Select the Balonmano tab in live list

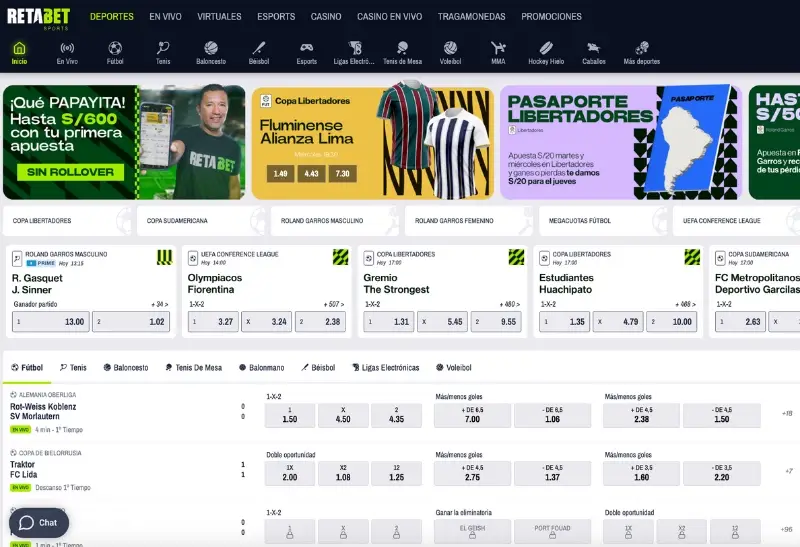pyautogui.click(x=264, y=368)
